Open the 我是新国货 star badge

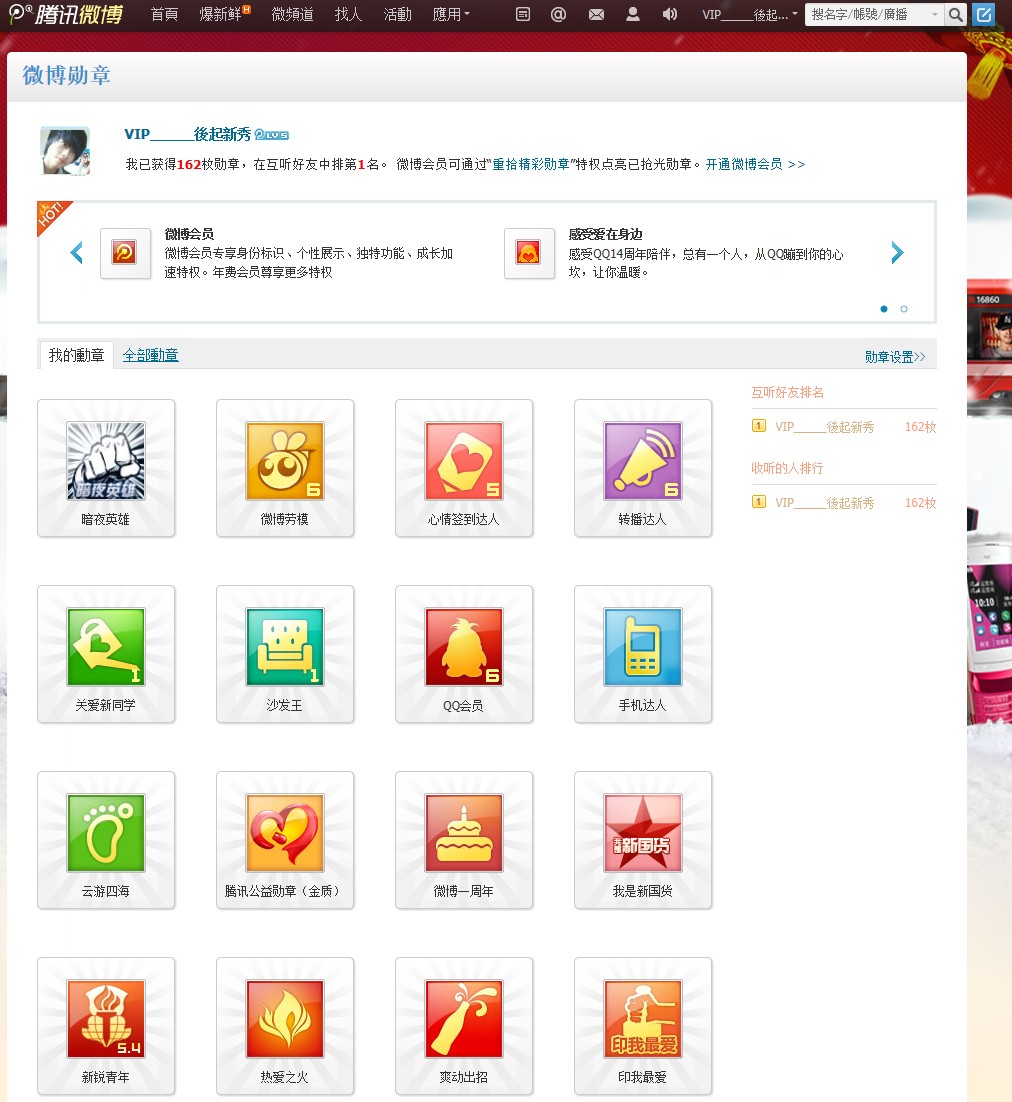642,833
